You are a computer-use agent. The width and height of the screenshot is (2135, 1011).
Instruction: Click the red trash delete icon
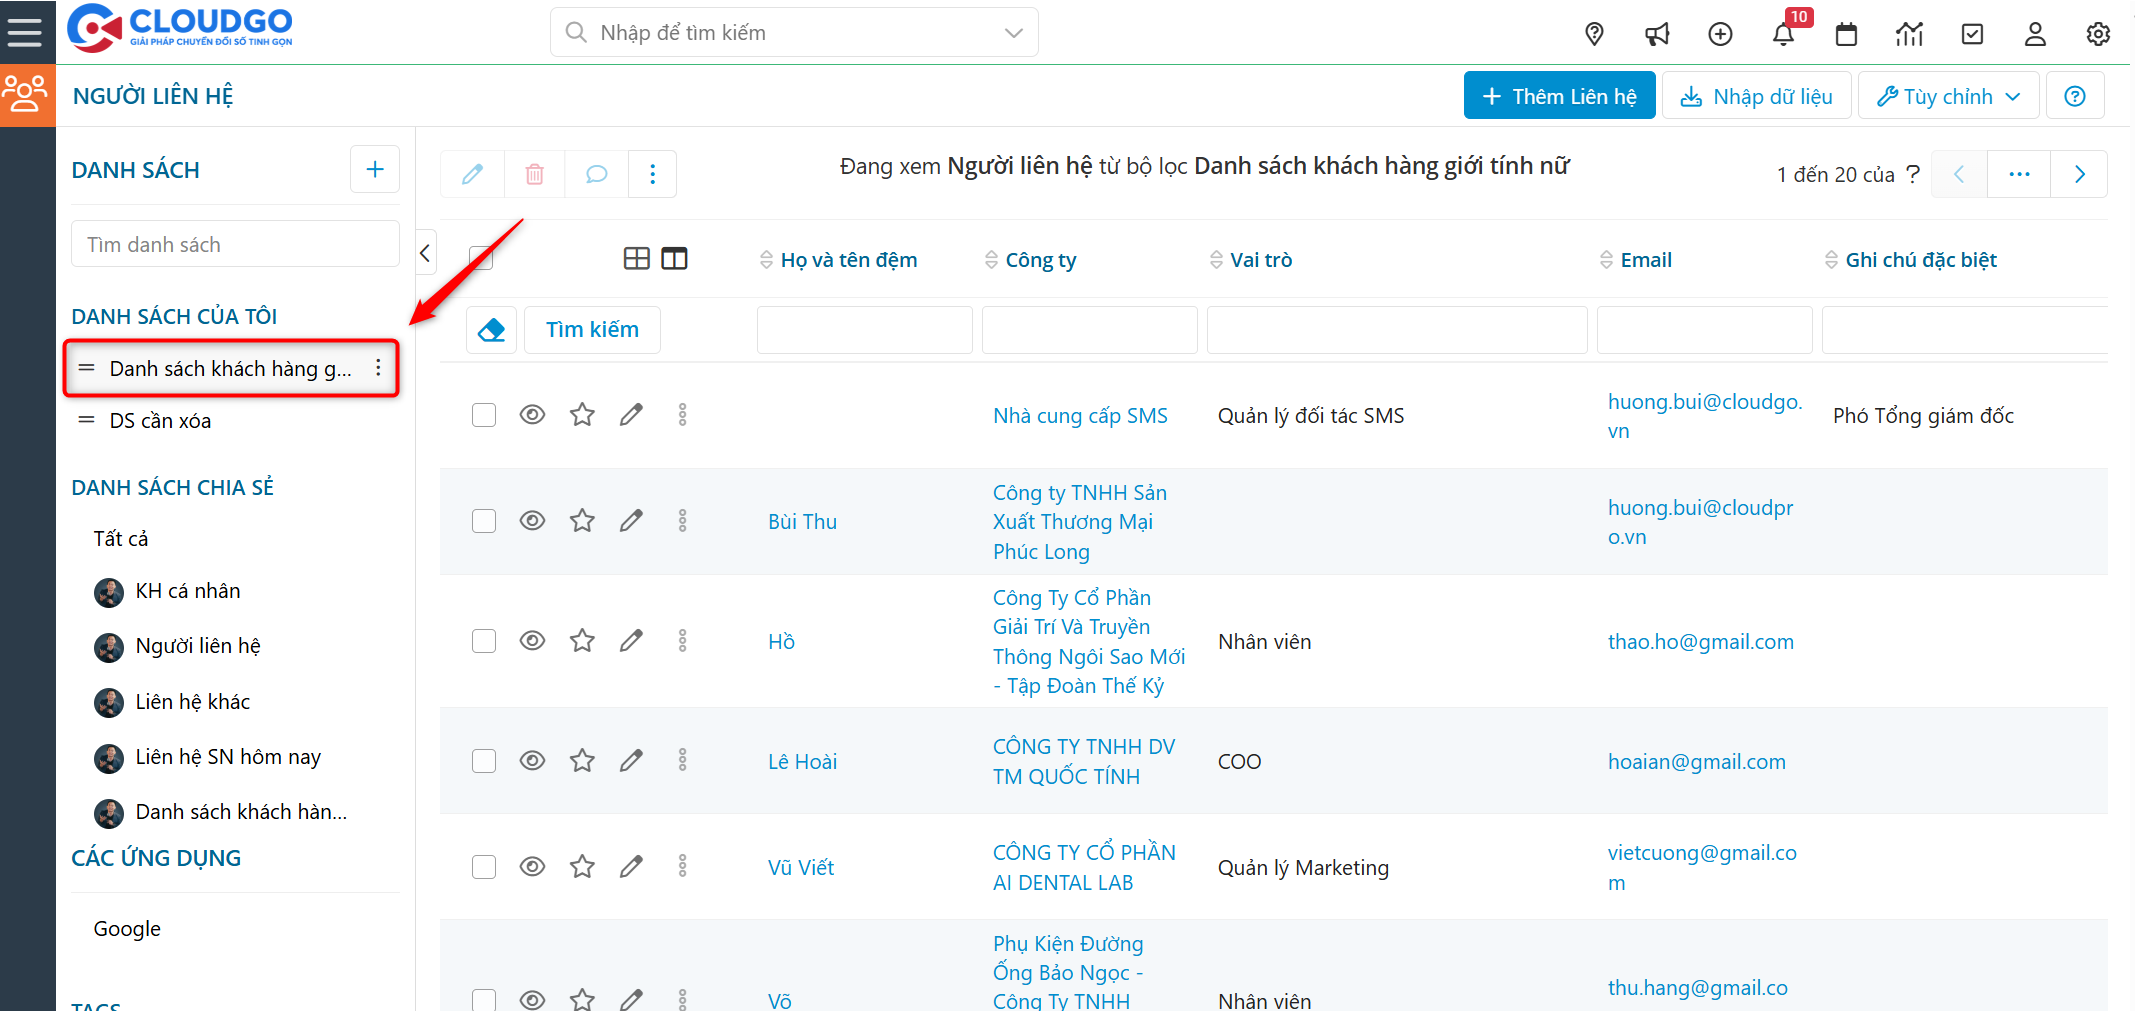(x=535, y=174)
